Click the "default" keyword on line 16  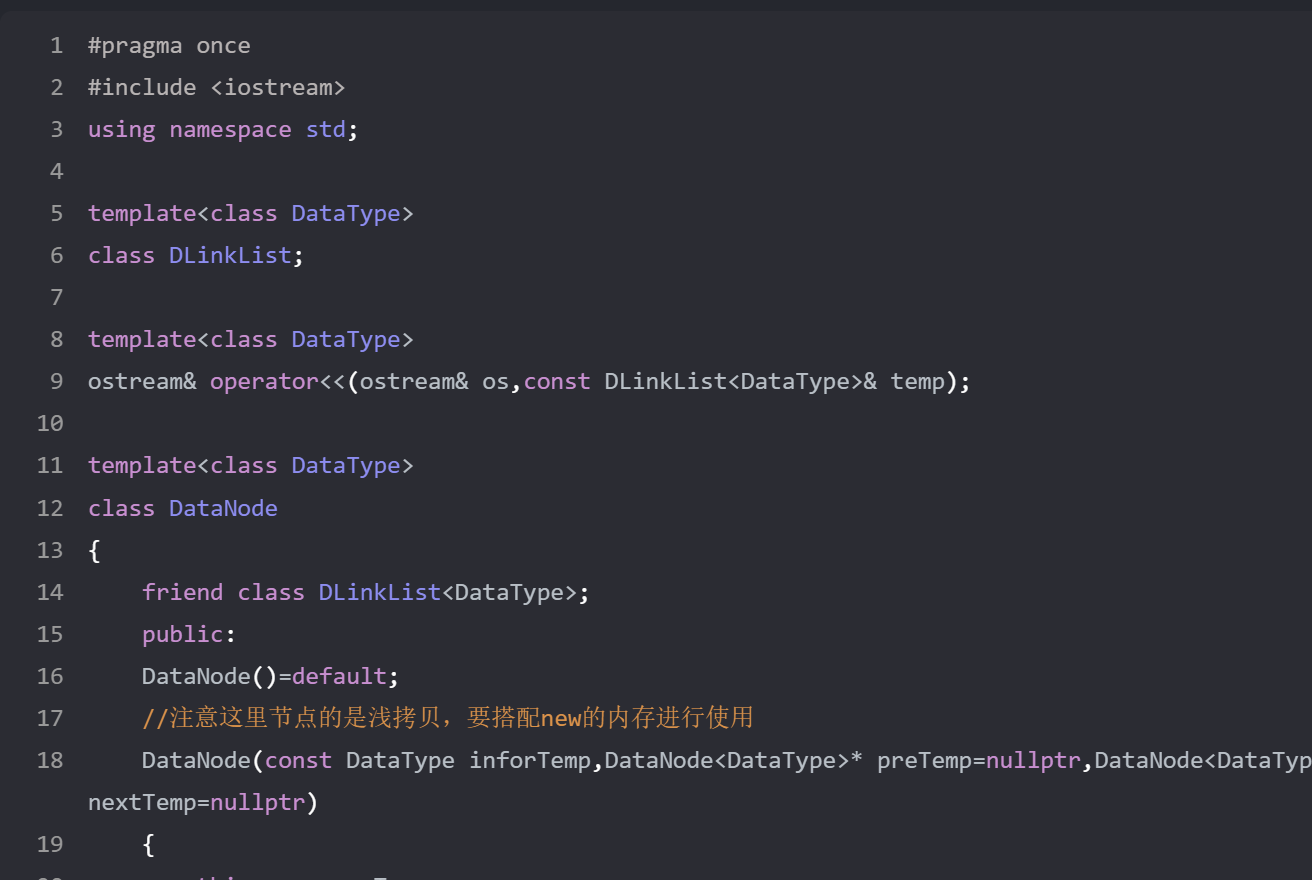(x=339, y=677)
